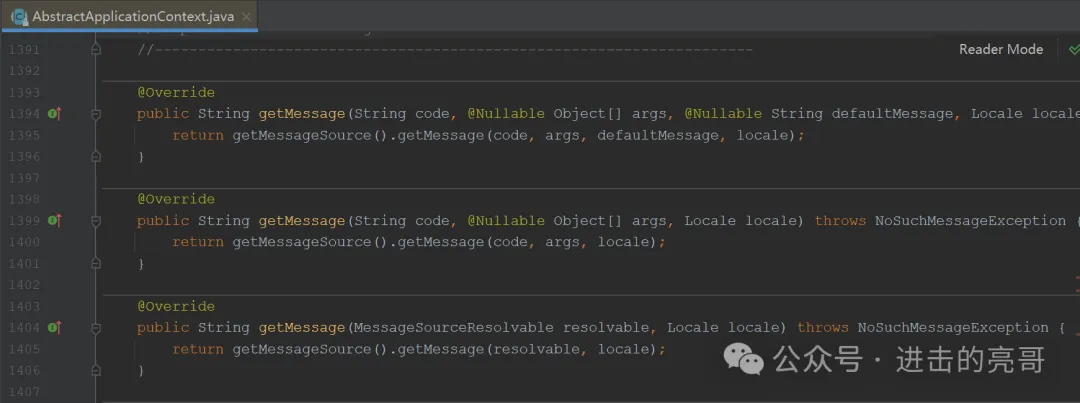This screenshot has height=403, width=1080.
Task: Click the return keyword on line 1400
Action: [x=198, y=242]
